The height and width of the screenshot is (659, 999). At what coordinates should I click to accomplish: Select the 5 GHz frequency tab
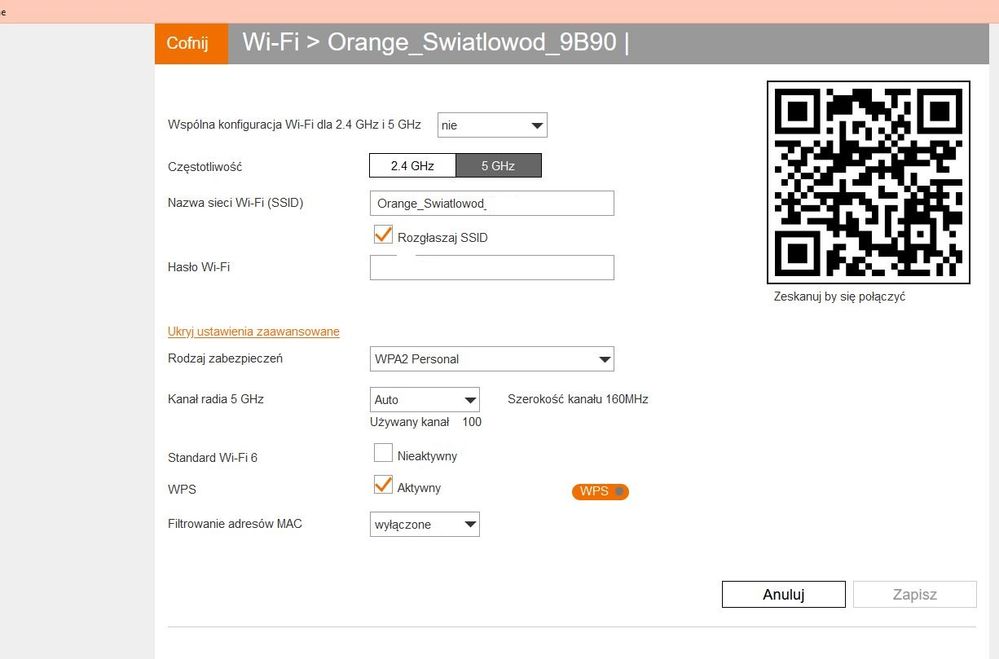coord(498,165)
